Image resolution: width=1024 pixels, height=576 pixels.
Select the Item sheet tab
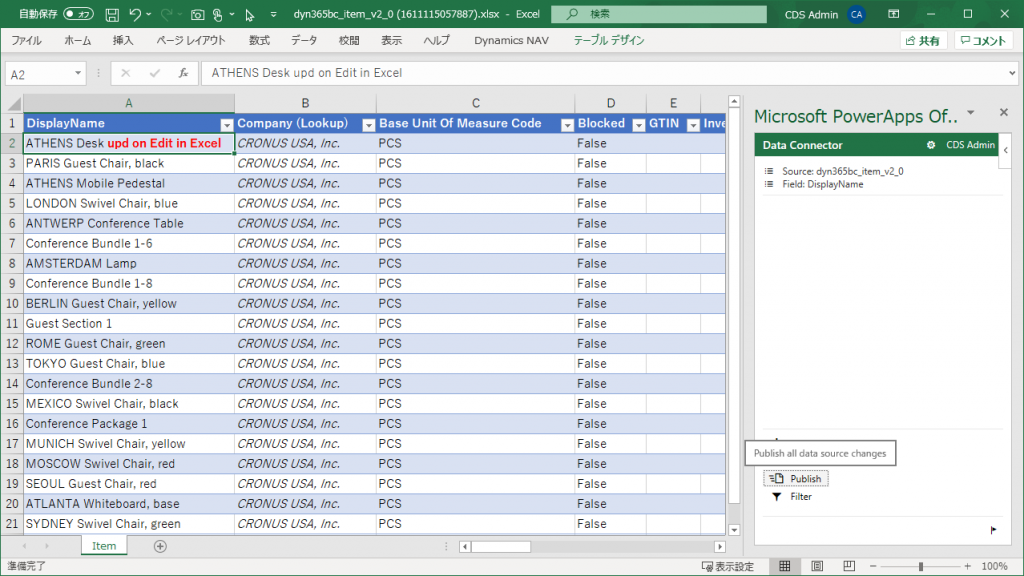click(x=104, y=546)
